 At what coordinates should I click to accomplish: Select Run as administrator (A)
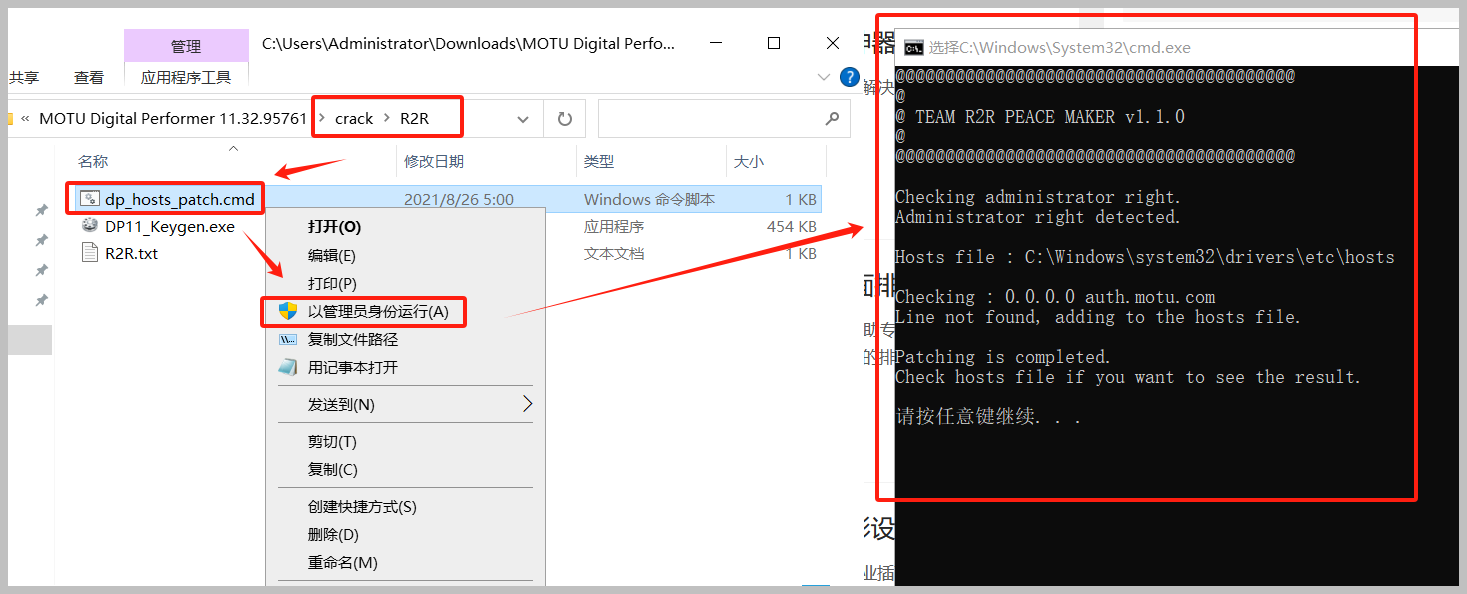click(378, 311)
